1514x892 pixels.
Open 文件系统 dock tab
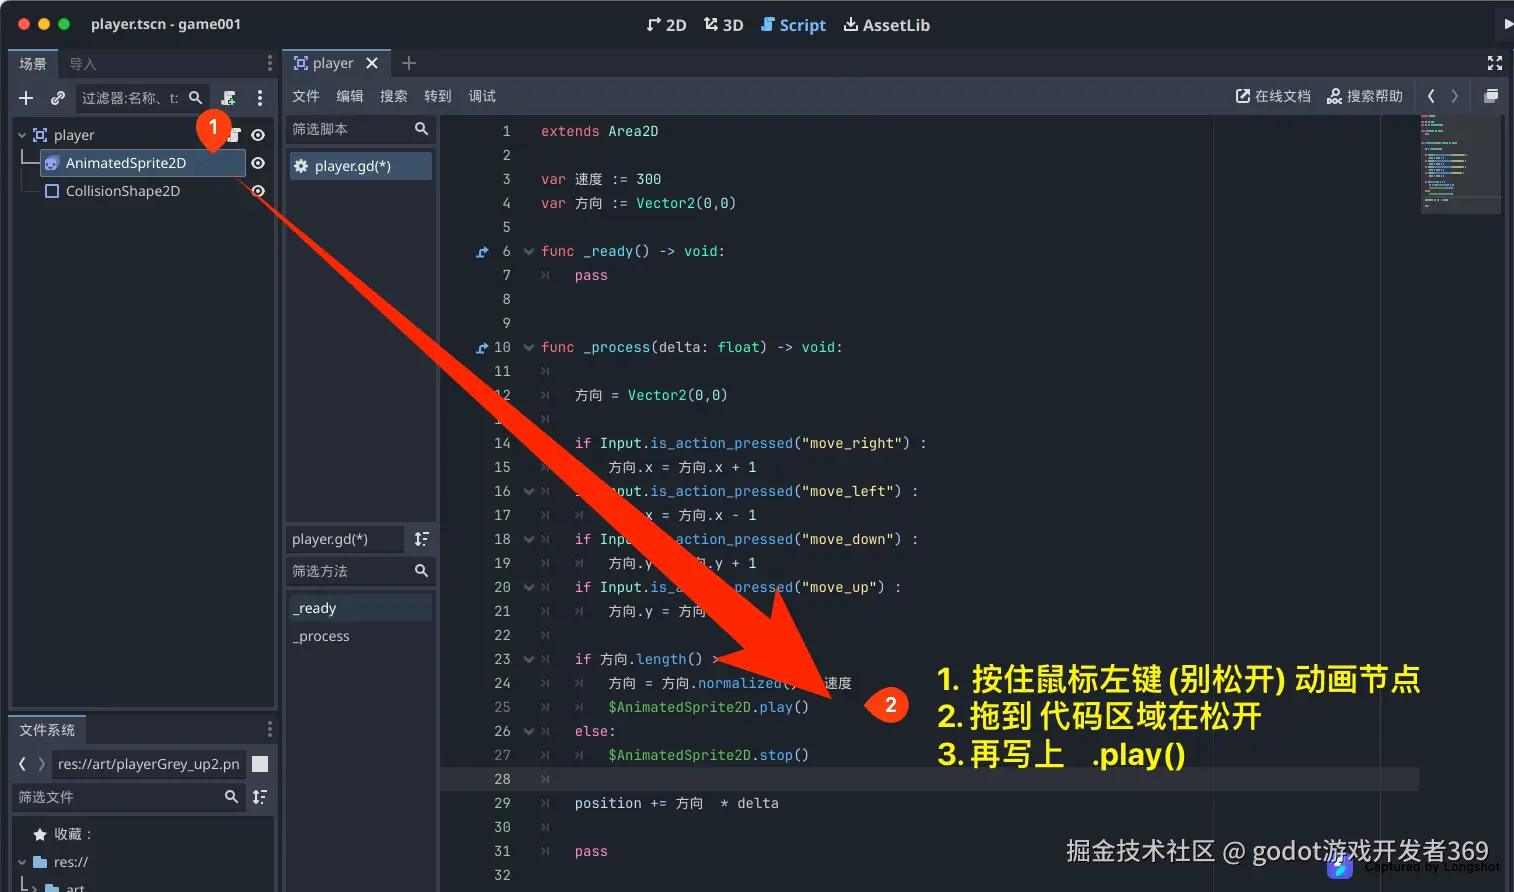(47, 730)
